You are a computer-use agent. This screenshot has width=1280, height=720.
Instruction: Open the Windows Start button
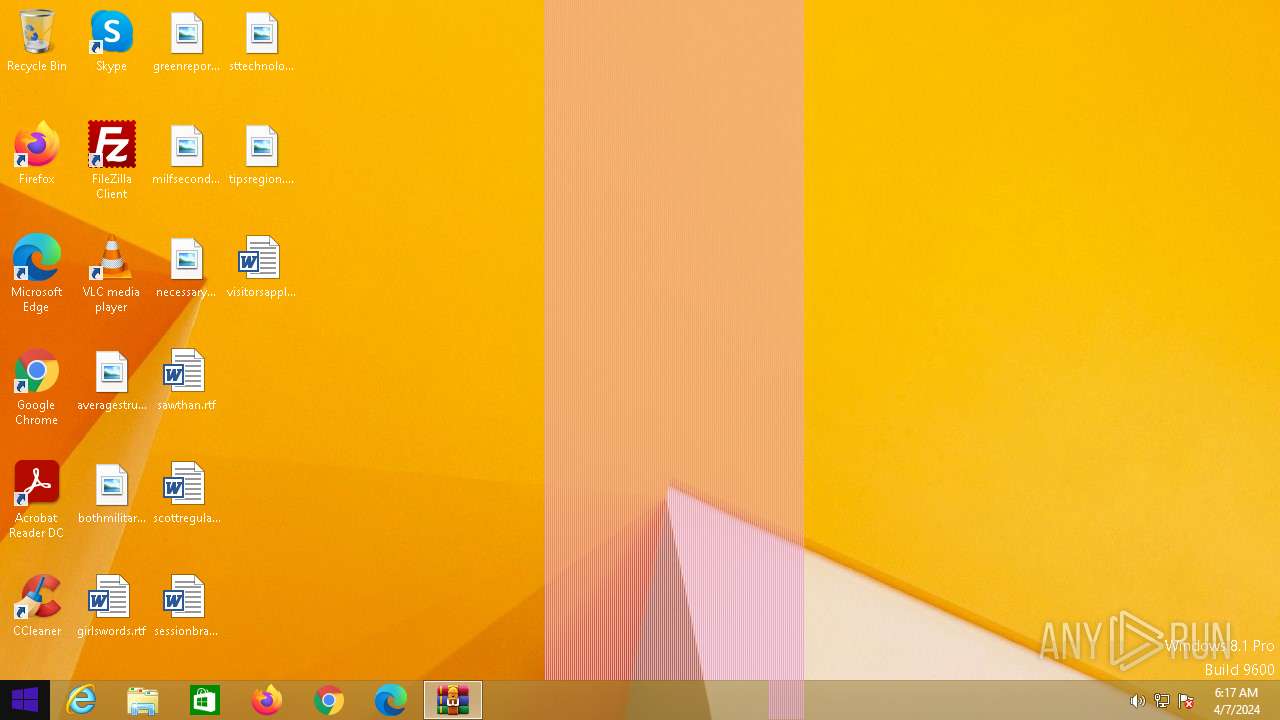point(25,700)
